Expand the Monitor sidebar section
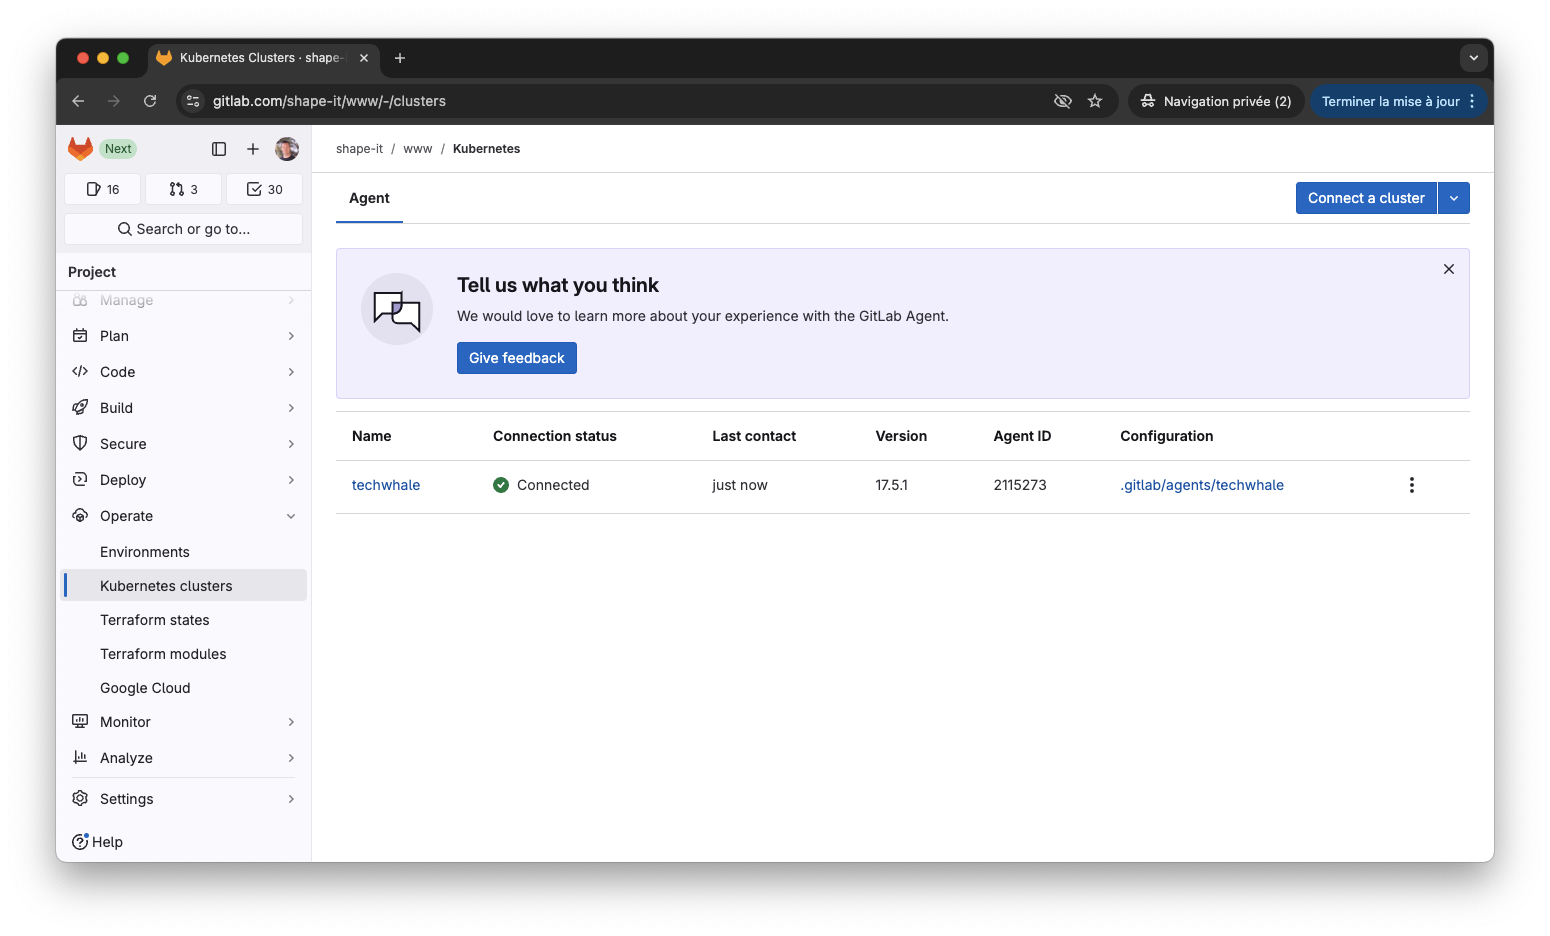 click(x=184, y=722)
